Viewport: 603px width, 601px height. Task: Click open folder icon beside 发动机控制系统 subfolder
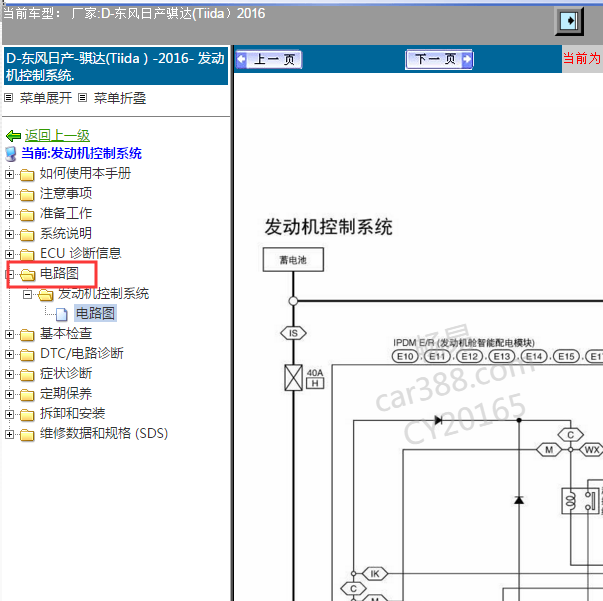45,295
